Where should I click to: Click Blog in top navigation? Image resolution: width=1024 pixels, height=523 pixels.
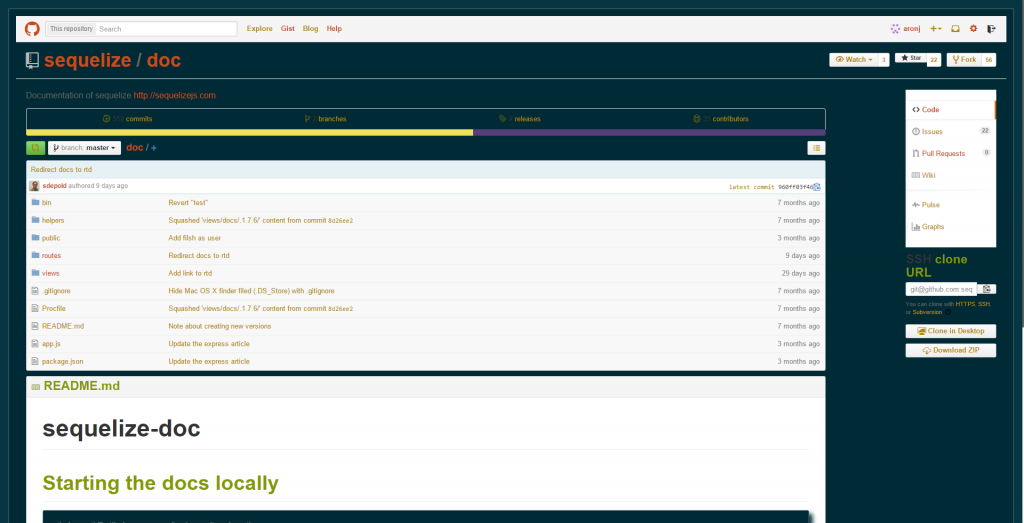pos(310,29)
